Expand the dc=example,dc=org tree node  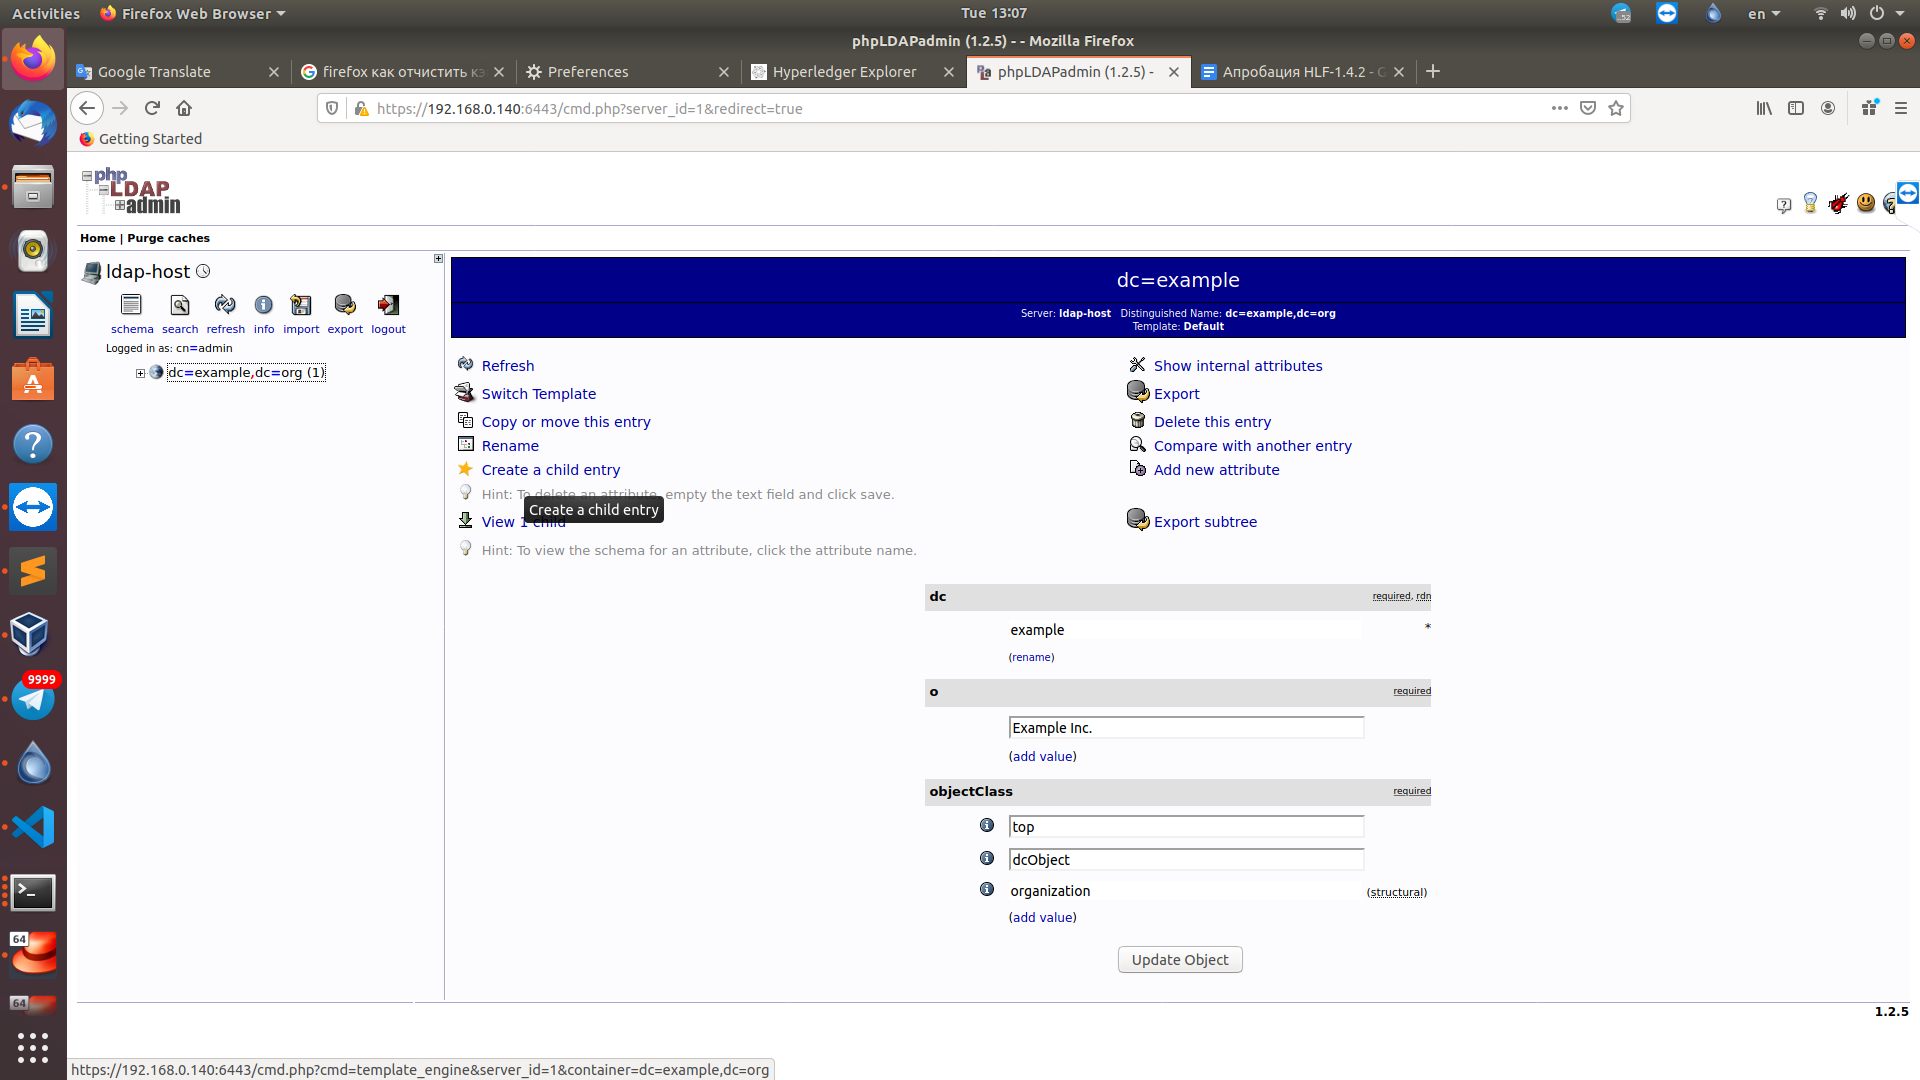pos(141,373)
